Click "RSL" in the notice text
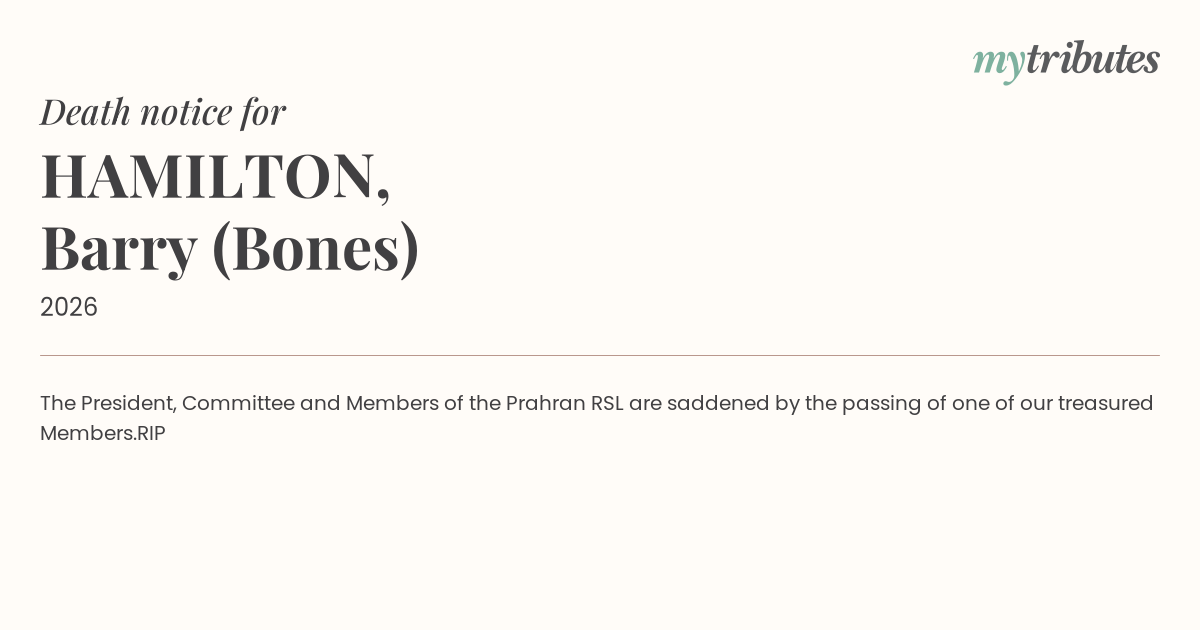Screen dimensions: 1200x630 [607, 403]
